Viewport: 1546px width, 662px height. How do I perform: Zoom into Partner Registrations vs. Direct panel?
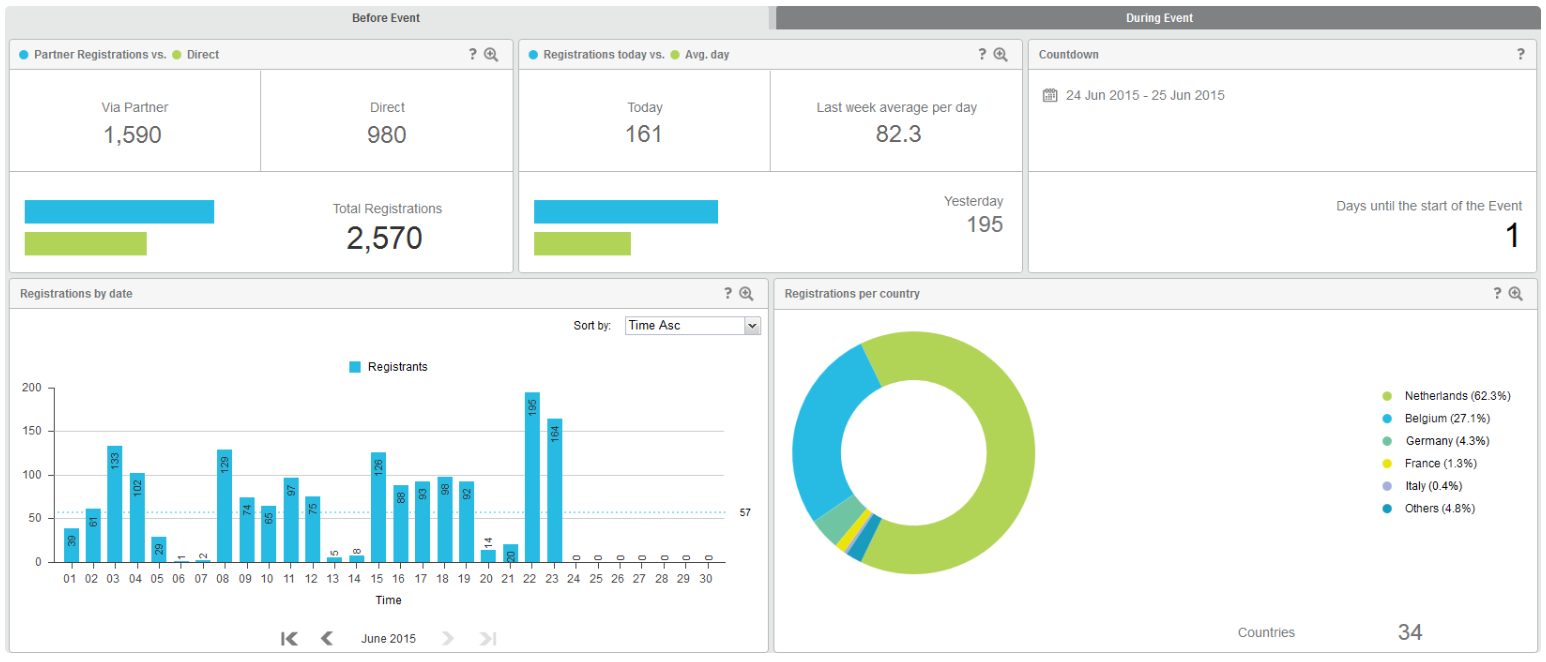(x=491, y=55)
